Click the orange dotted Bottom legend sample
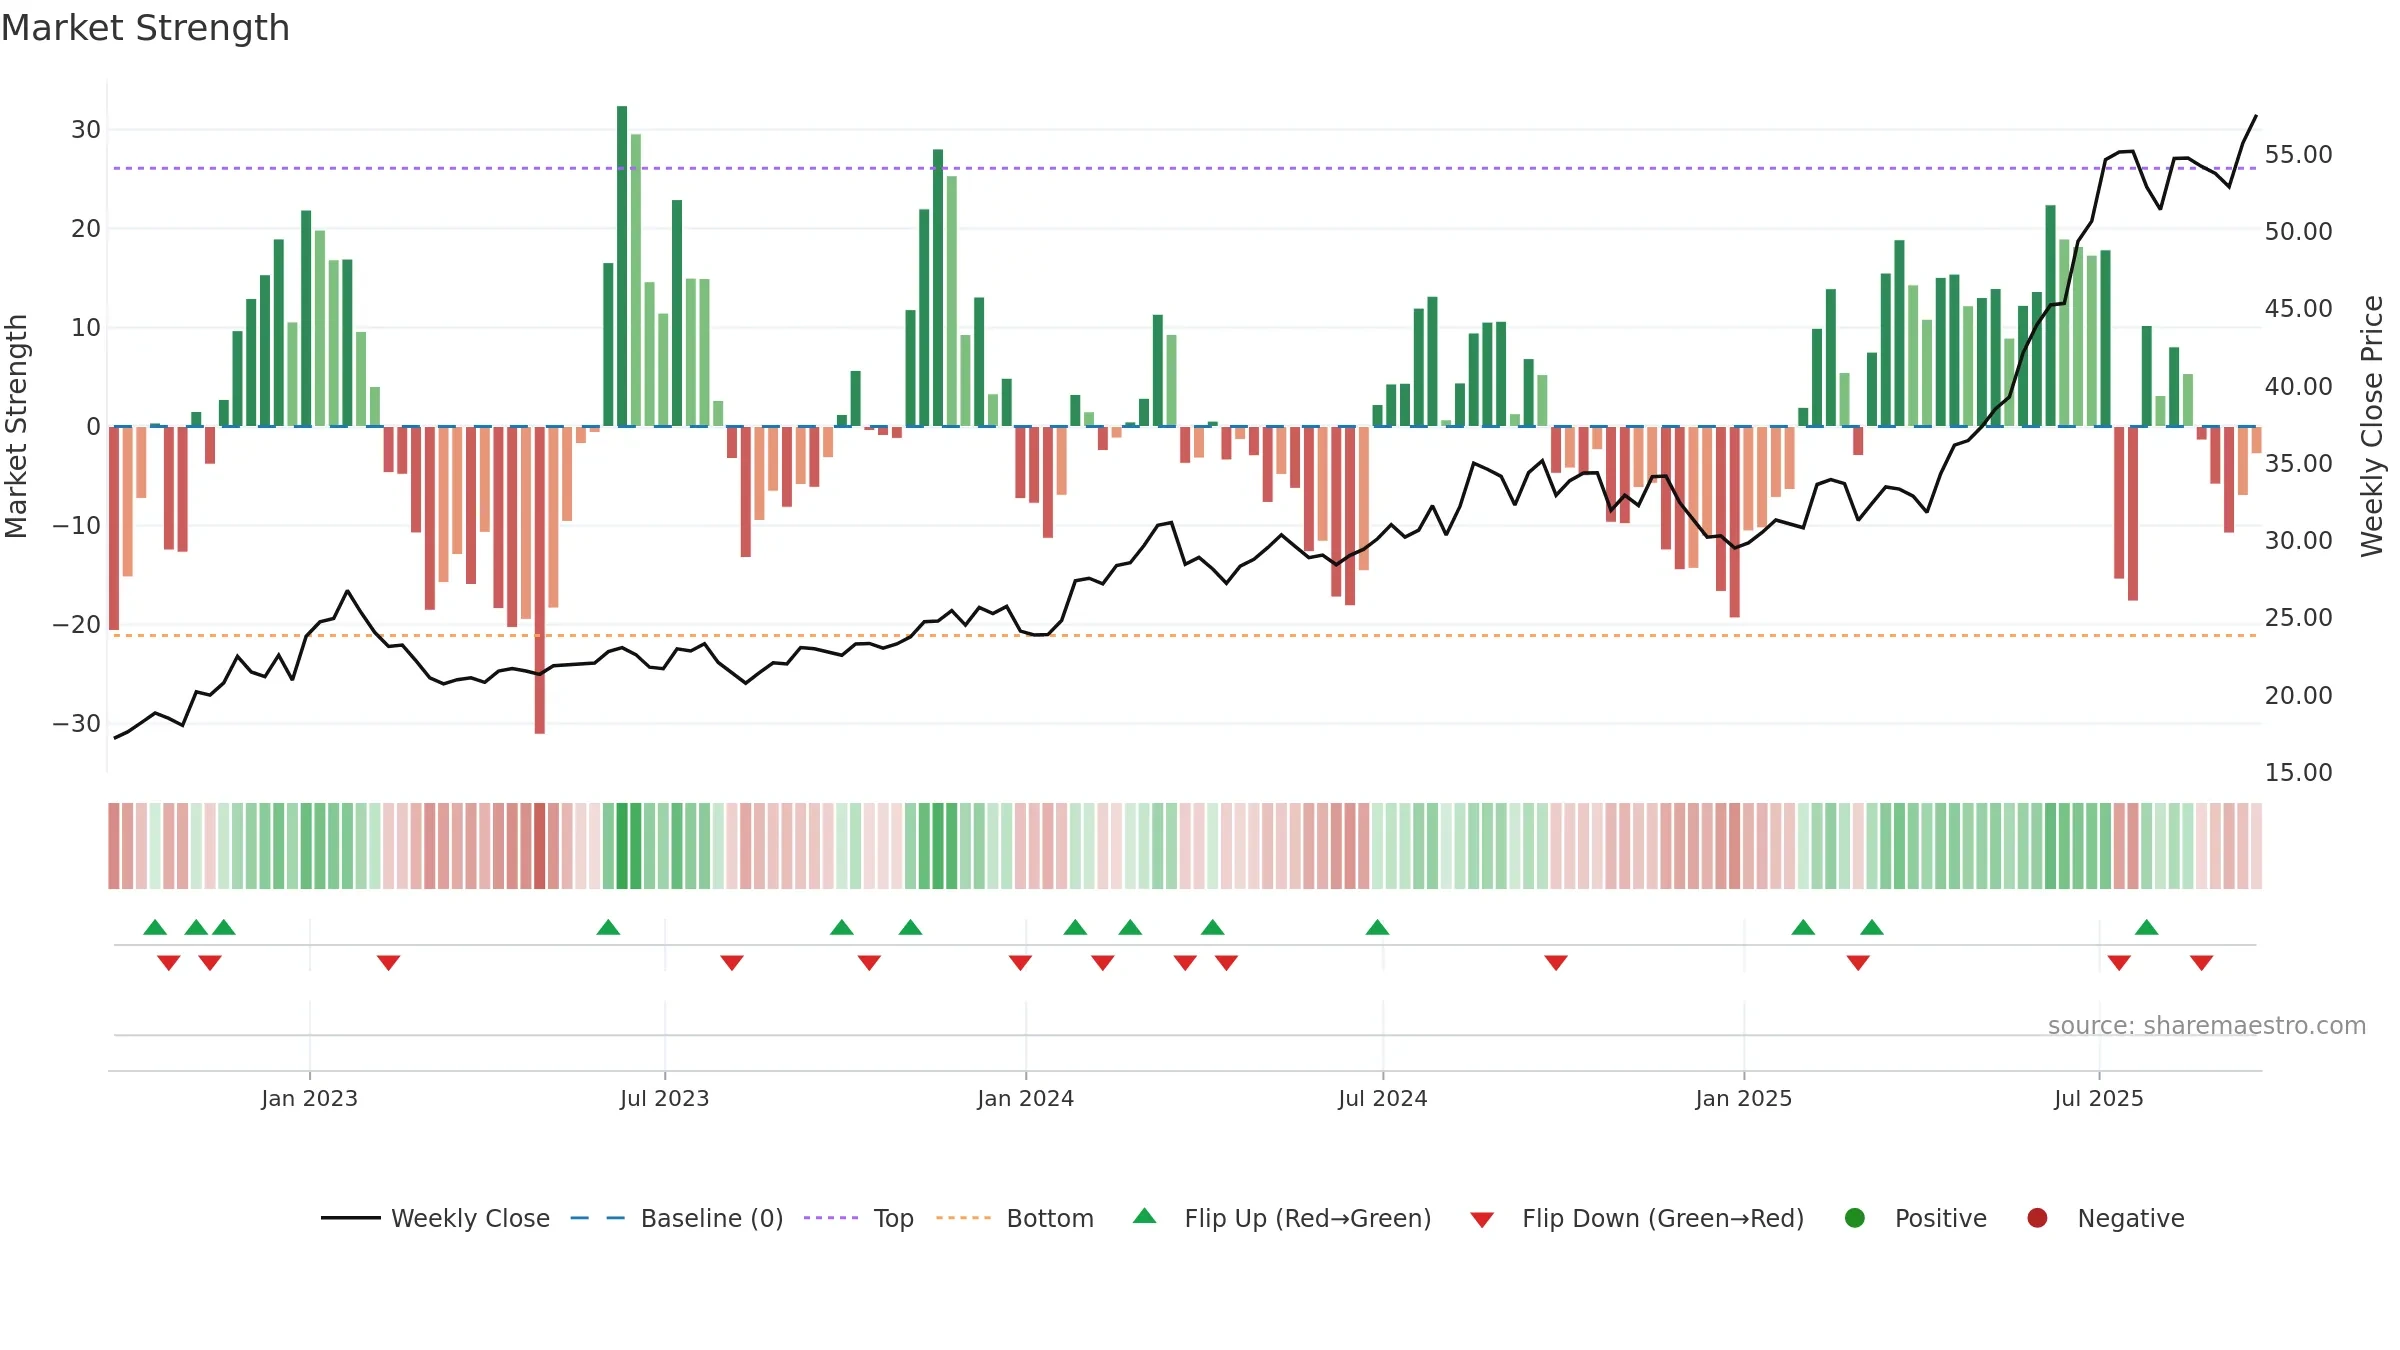This screenshot has width=2400, height=1350. pos(964,1218)
